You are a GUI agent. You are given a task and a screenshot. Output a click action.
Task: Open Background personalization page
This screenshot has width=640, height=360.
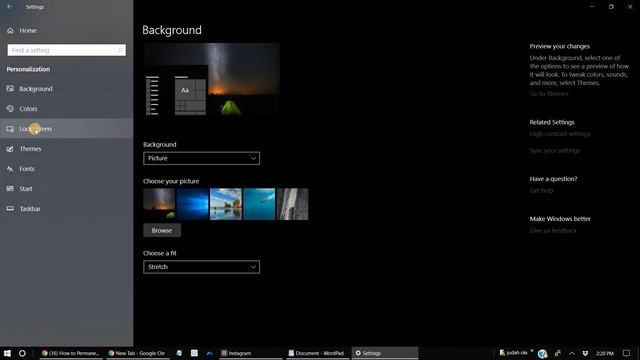pyautogui.click(x=67, y=89)
